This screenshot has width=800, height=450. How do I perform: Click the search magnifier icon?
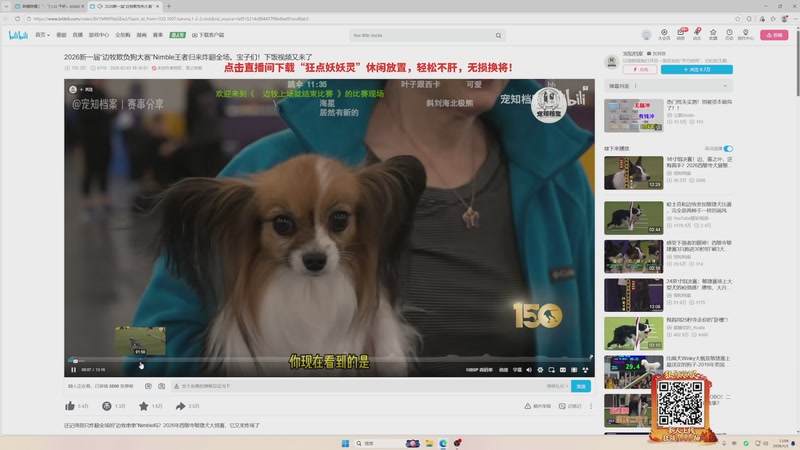coord(498,35)
